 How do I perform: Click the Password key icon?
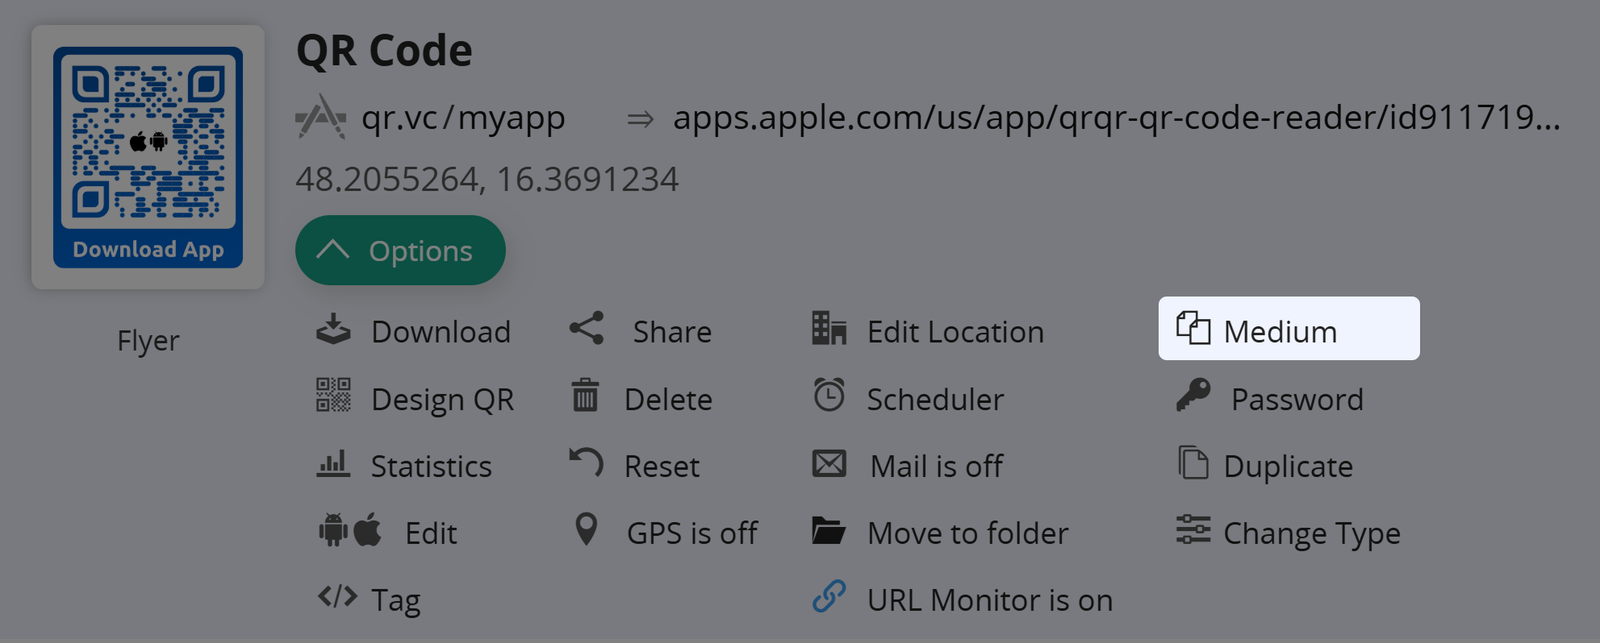pyautogui.click(x=1193, y=396)
